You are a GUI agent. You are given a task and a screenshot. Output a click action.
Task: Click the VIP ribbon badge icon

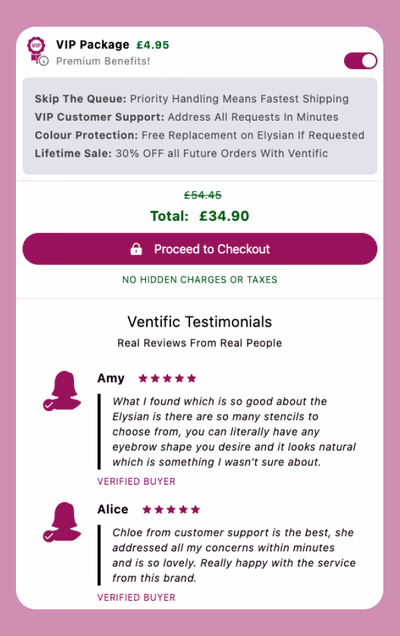pos(36,49)
